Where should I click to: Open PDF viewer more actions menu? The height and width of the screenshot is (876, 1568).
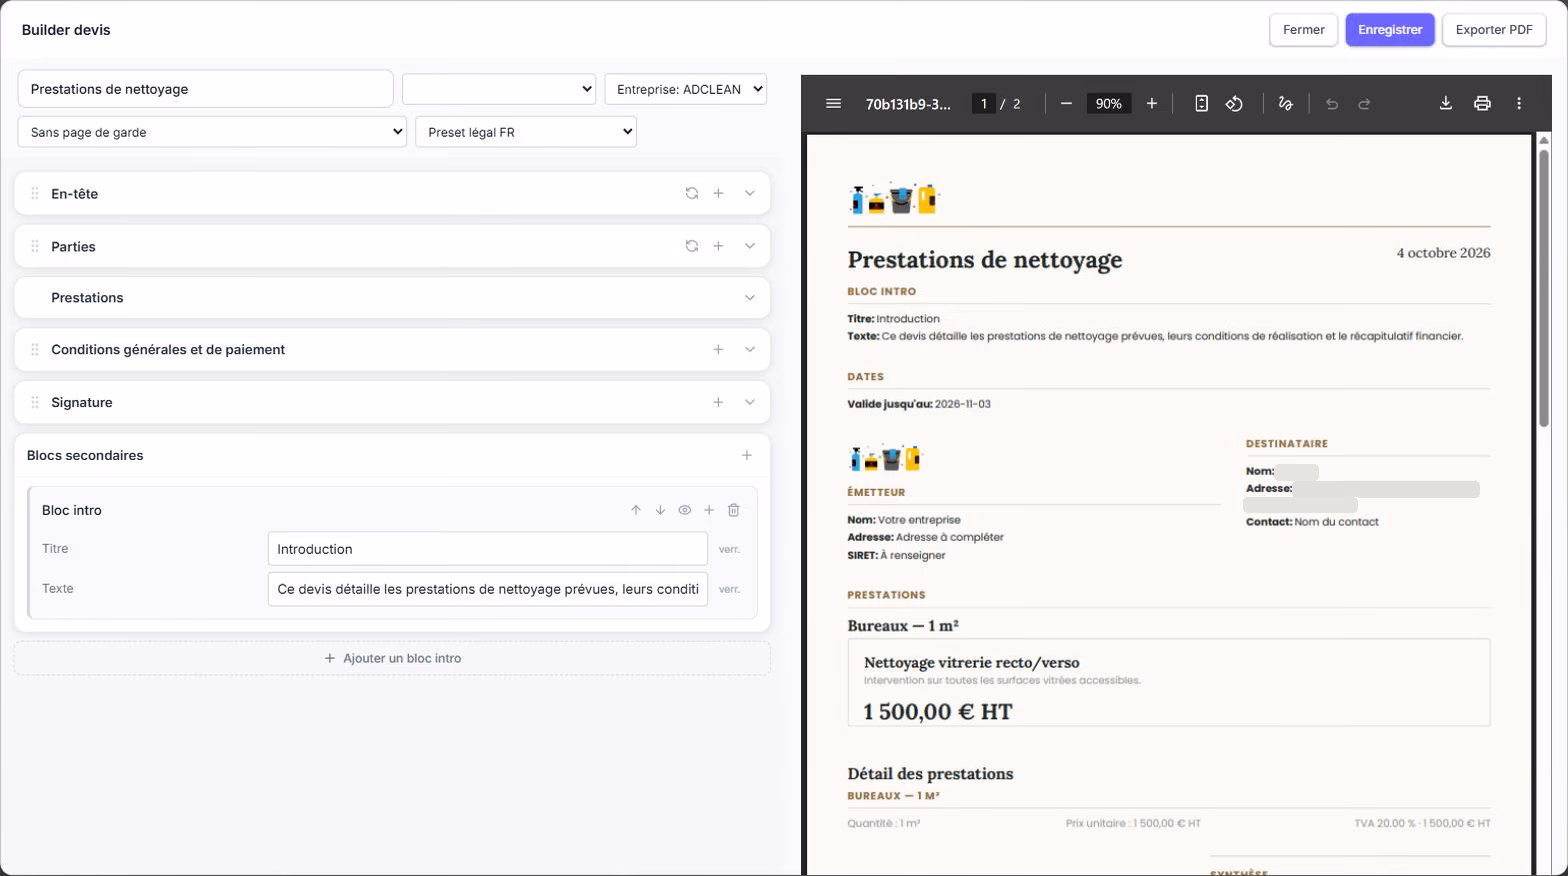click(x=1519, y=103)
